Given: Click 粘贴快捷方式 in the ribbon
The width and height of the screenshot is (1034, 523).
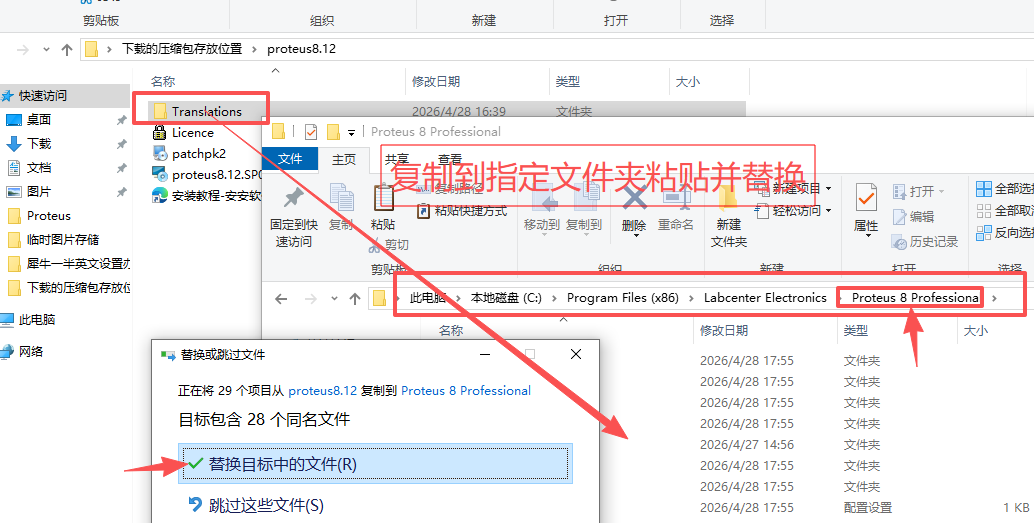Looking at the screenshot, I should click(462, 211).
